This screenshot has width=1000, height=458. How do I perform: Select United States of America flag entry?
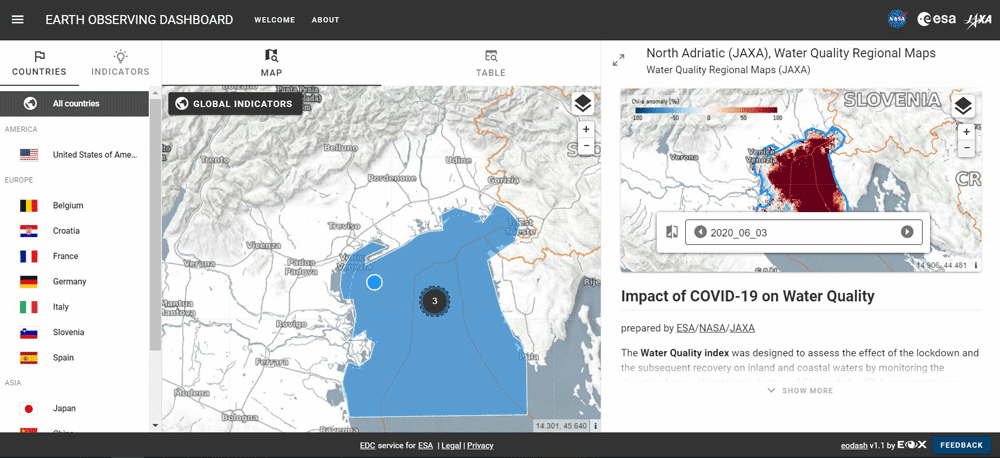pos(75,154)
